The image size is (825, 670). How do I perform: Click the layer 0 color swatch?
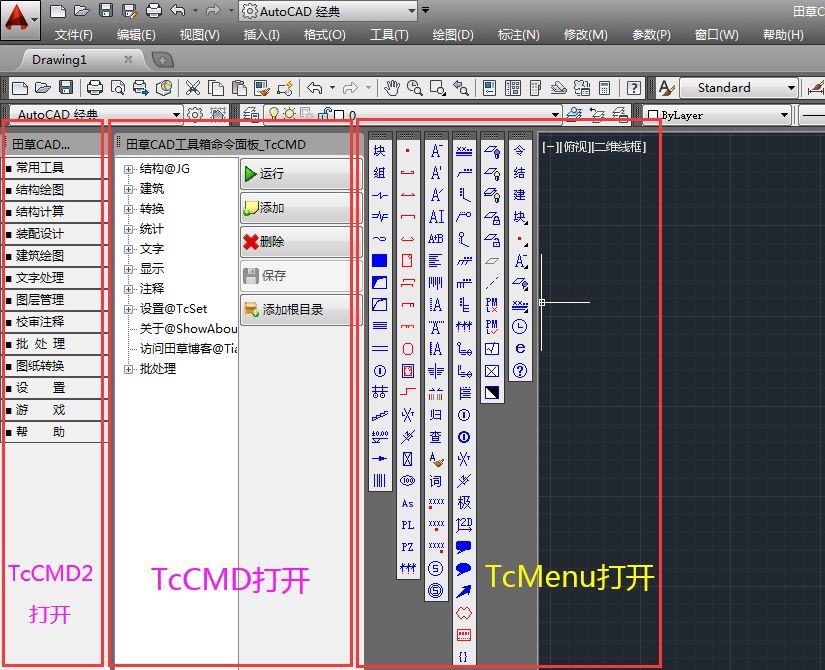point(339,115)
